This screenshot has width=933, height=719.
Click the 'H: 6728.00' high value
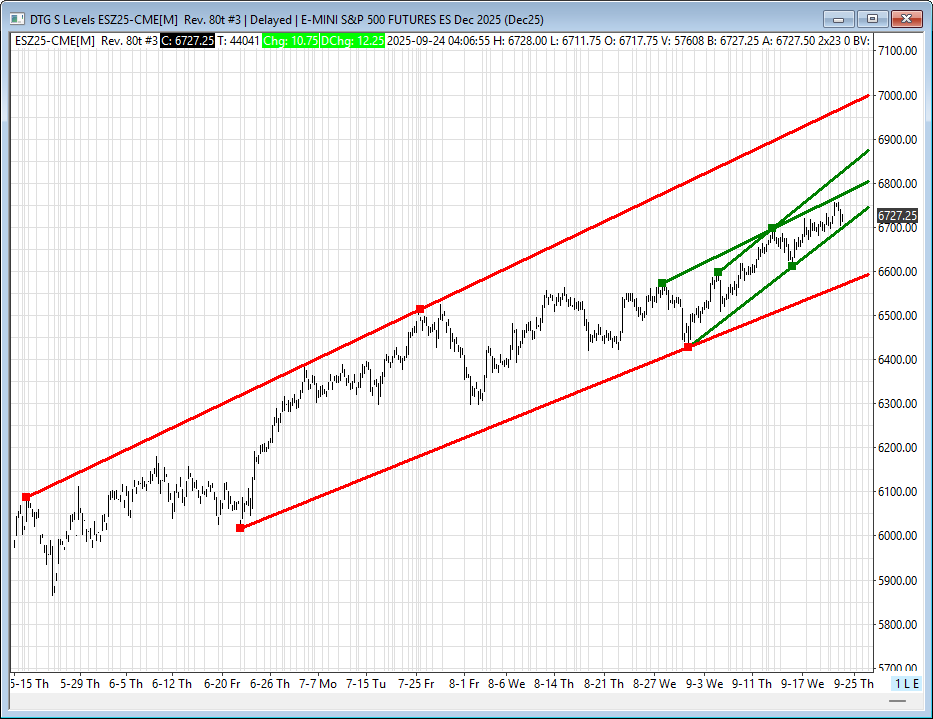(x=520, y=40)
